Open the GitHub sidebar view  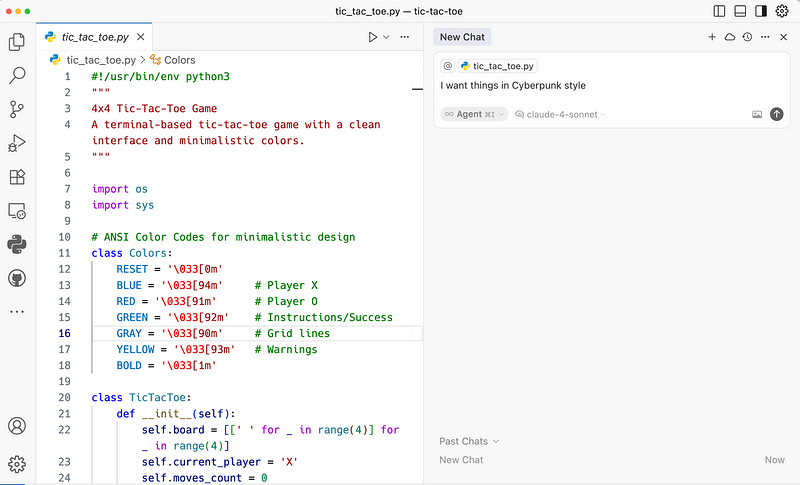pos(17,278)
